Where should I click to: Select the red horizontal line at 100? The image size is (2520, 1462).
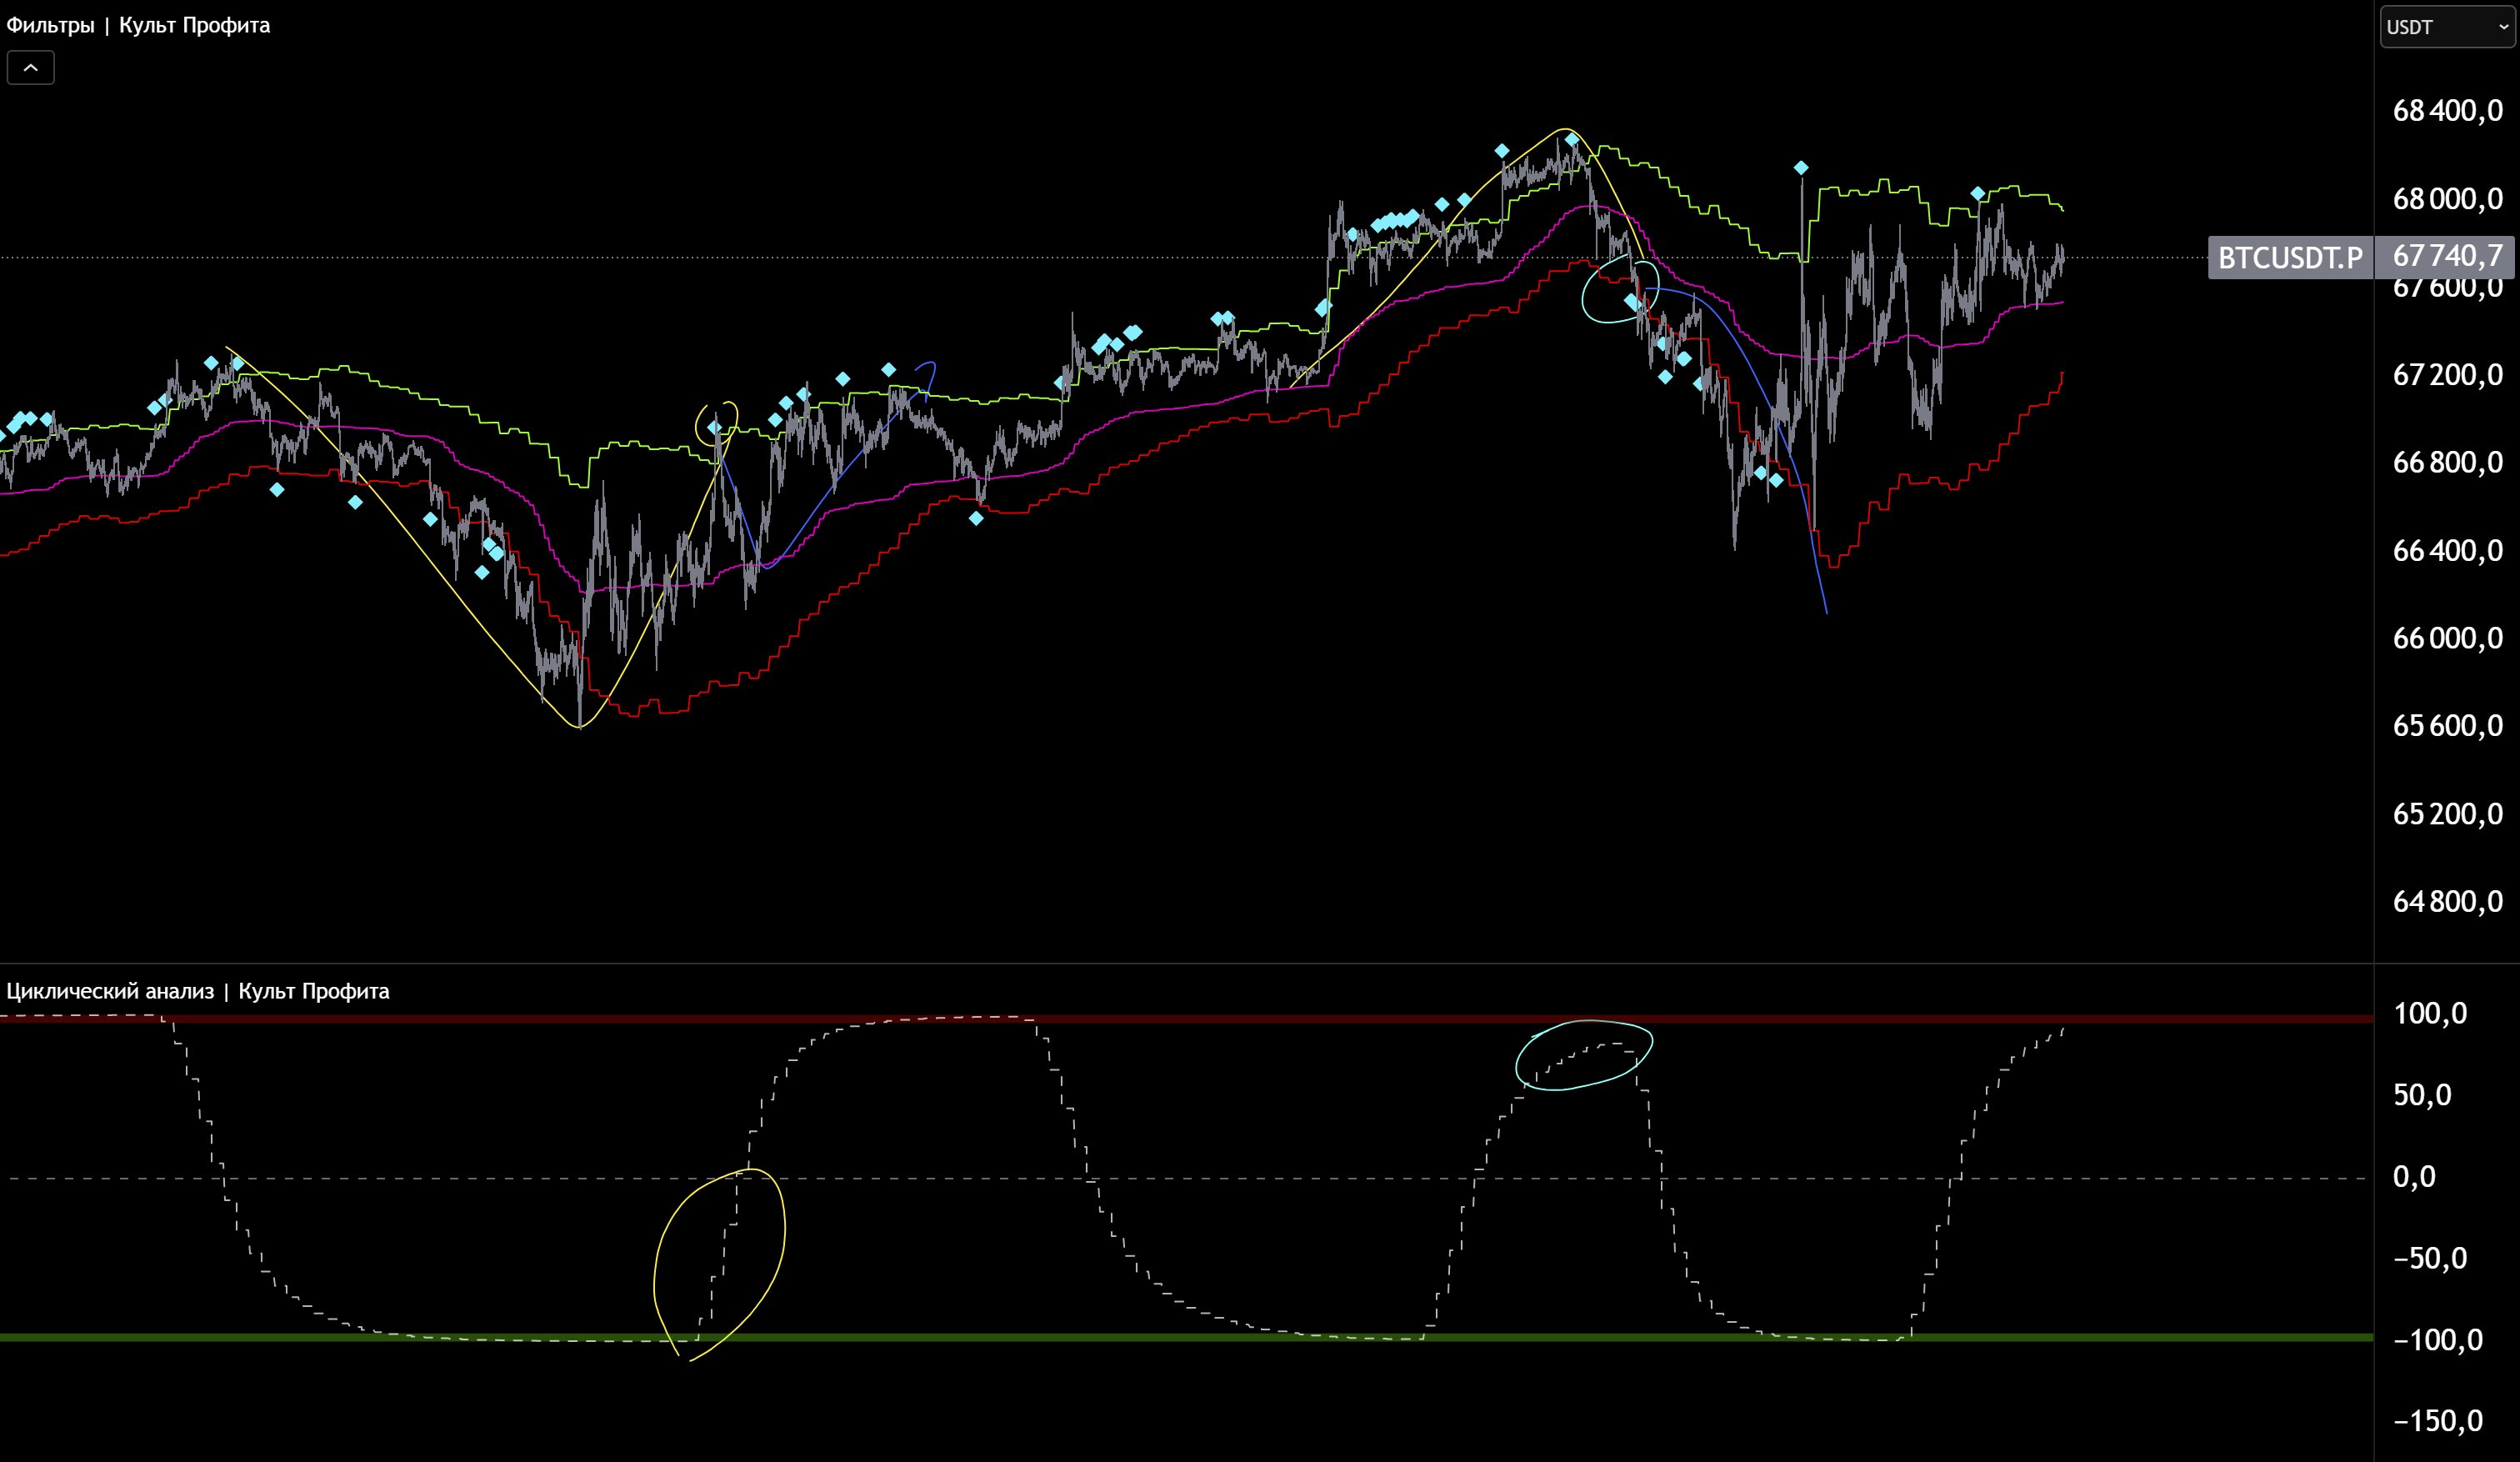pos(1200,1019)
